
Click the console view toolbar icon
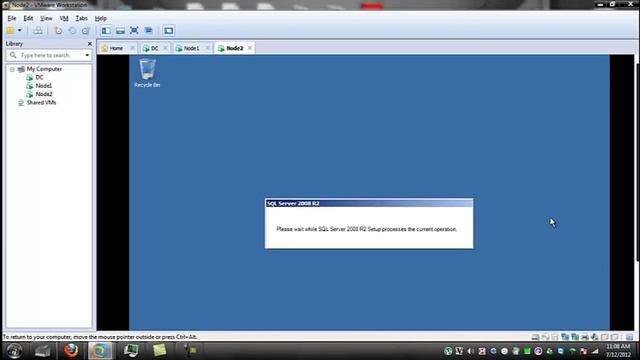coord(169,31)
